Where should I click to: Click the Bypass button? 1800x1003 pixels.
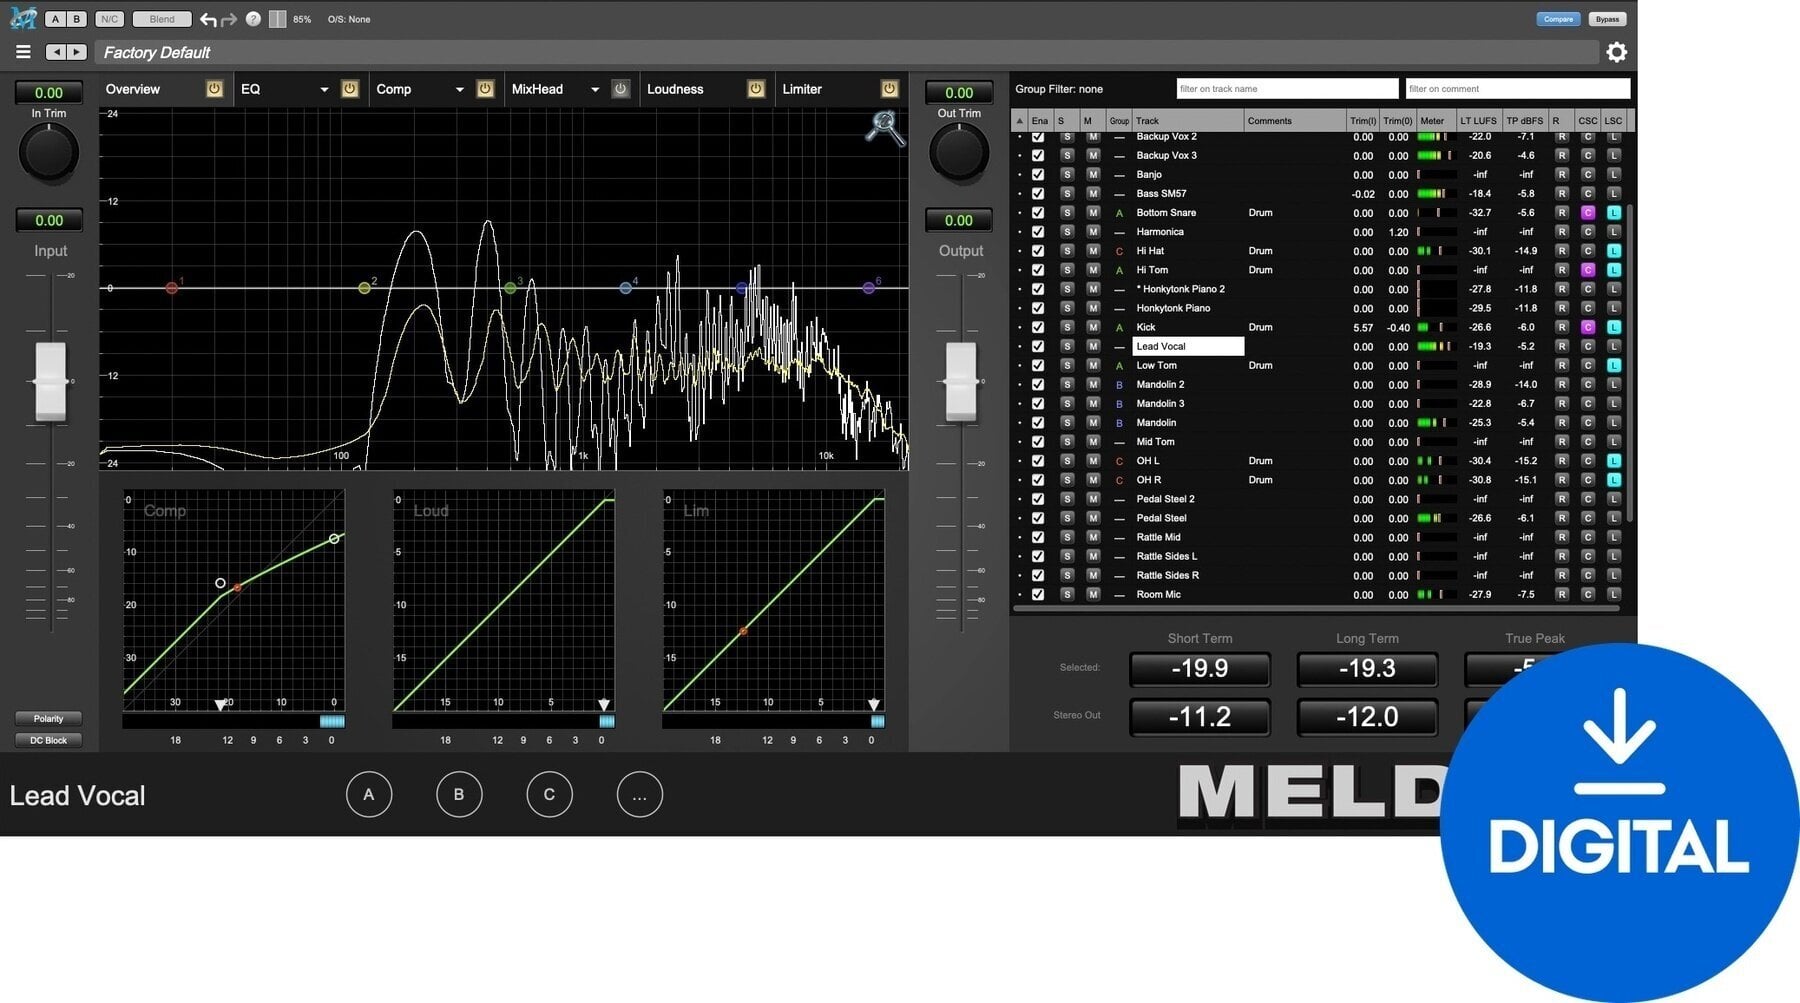[x=1607, y=19]
